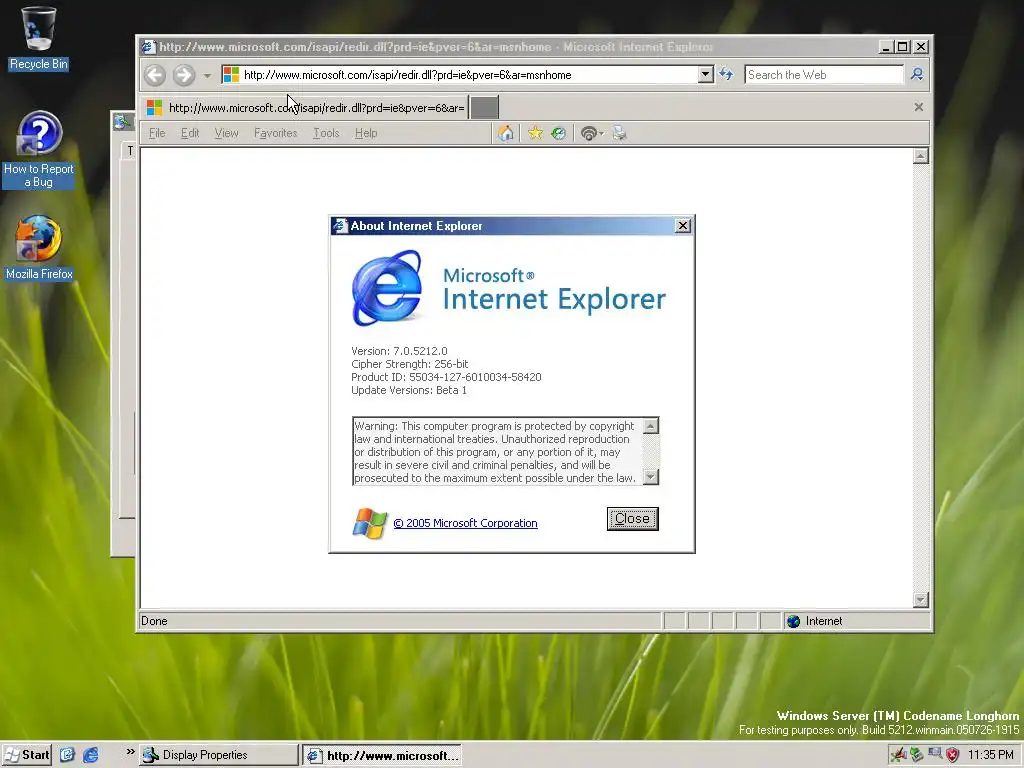Click the red security shield tray icon
This screenshot has width=1024, height=768.
(x=952, y=755)
